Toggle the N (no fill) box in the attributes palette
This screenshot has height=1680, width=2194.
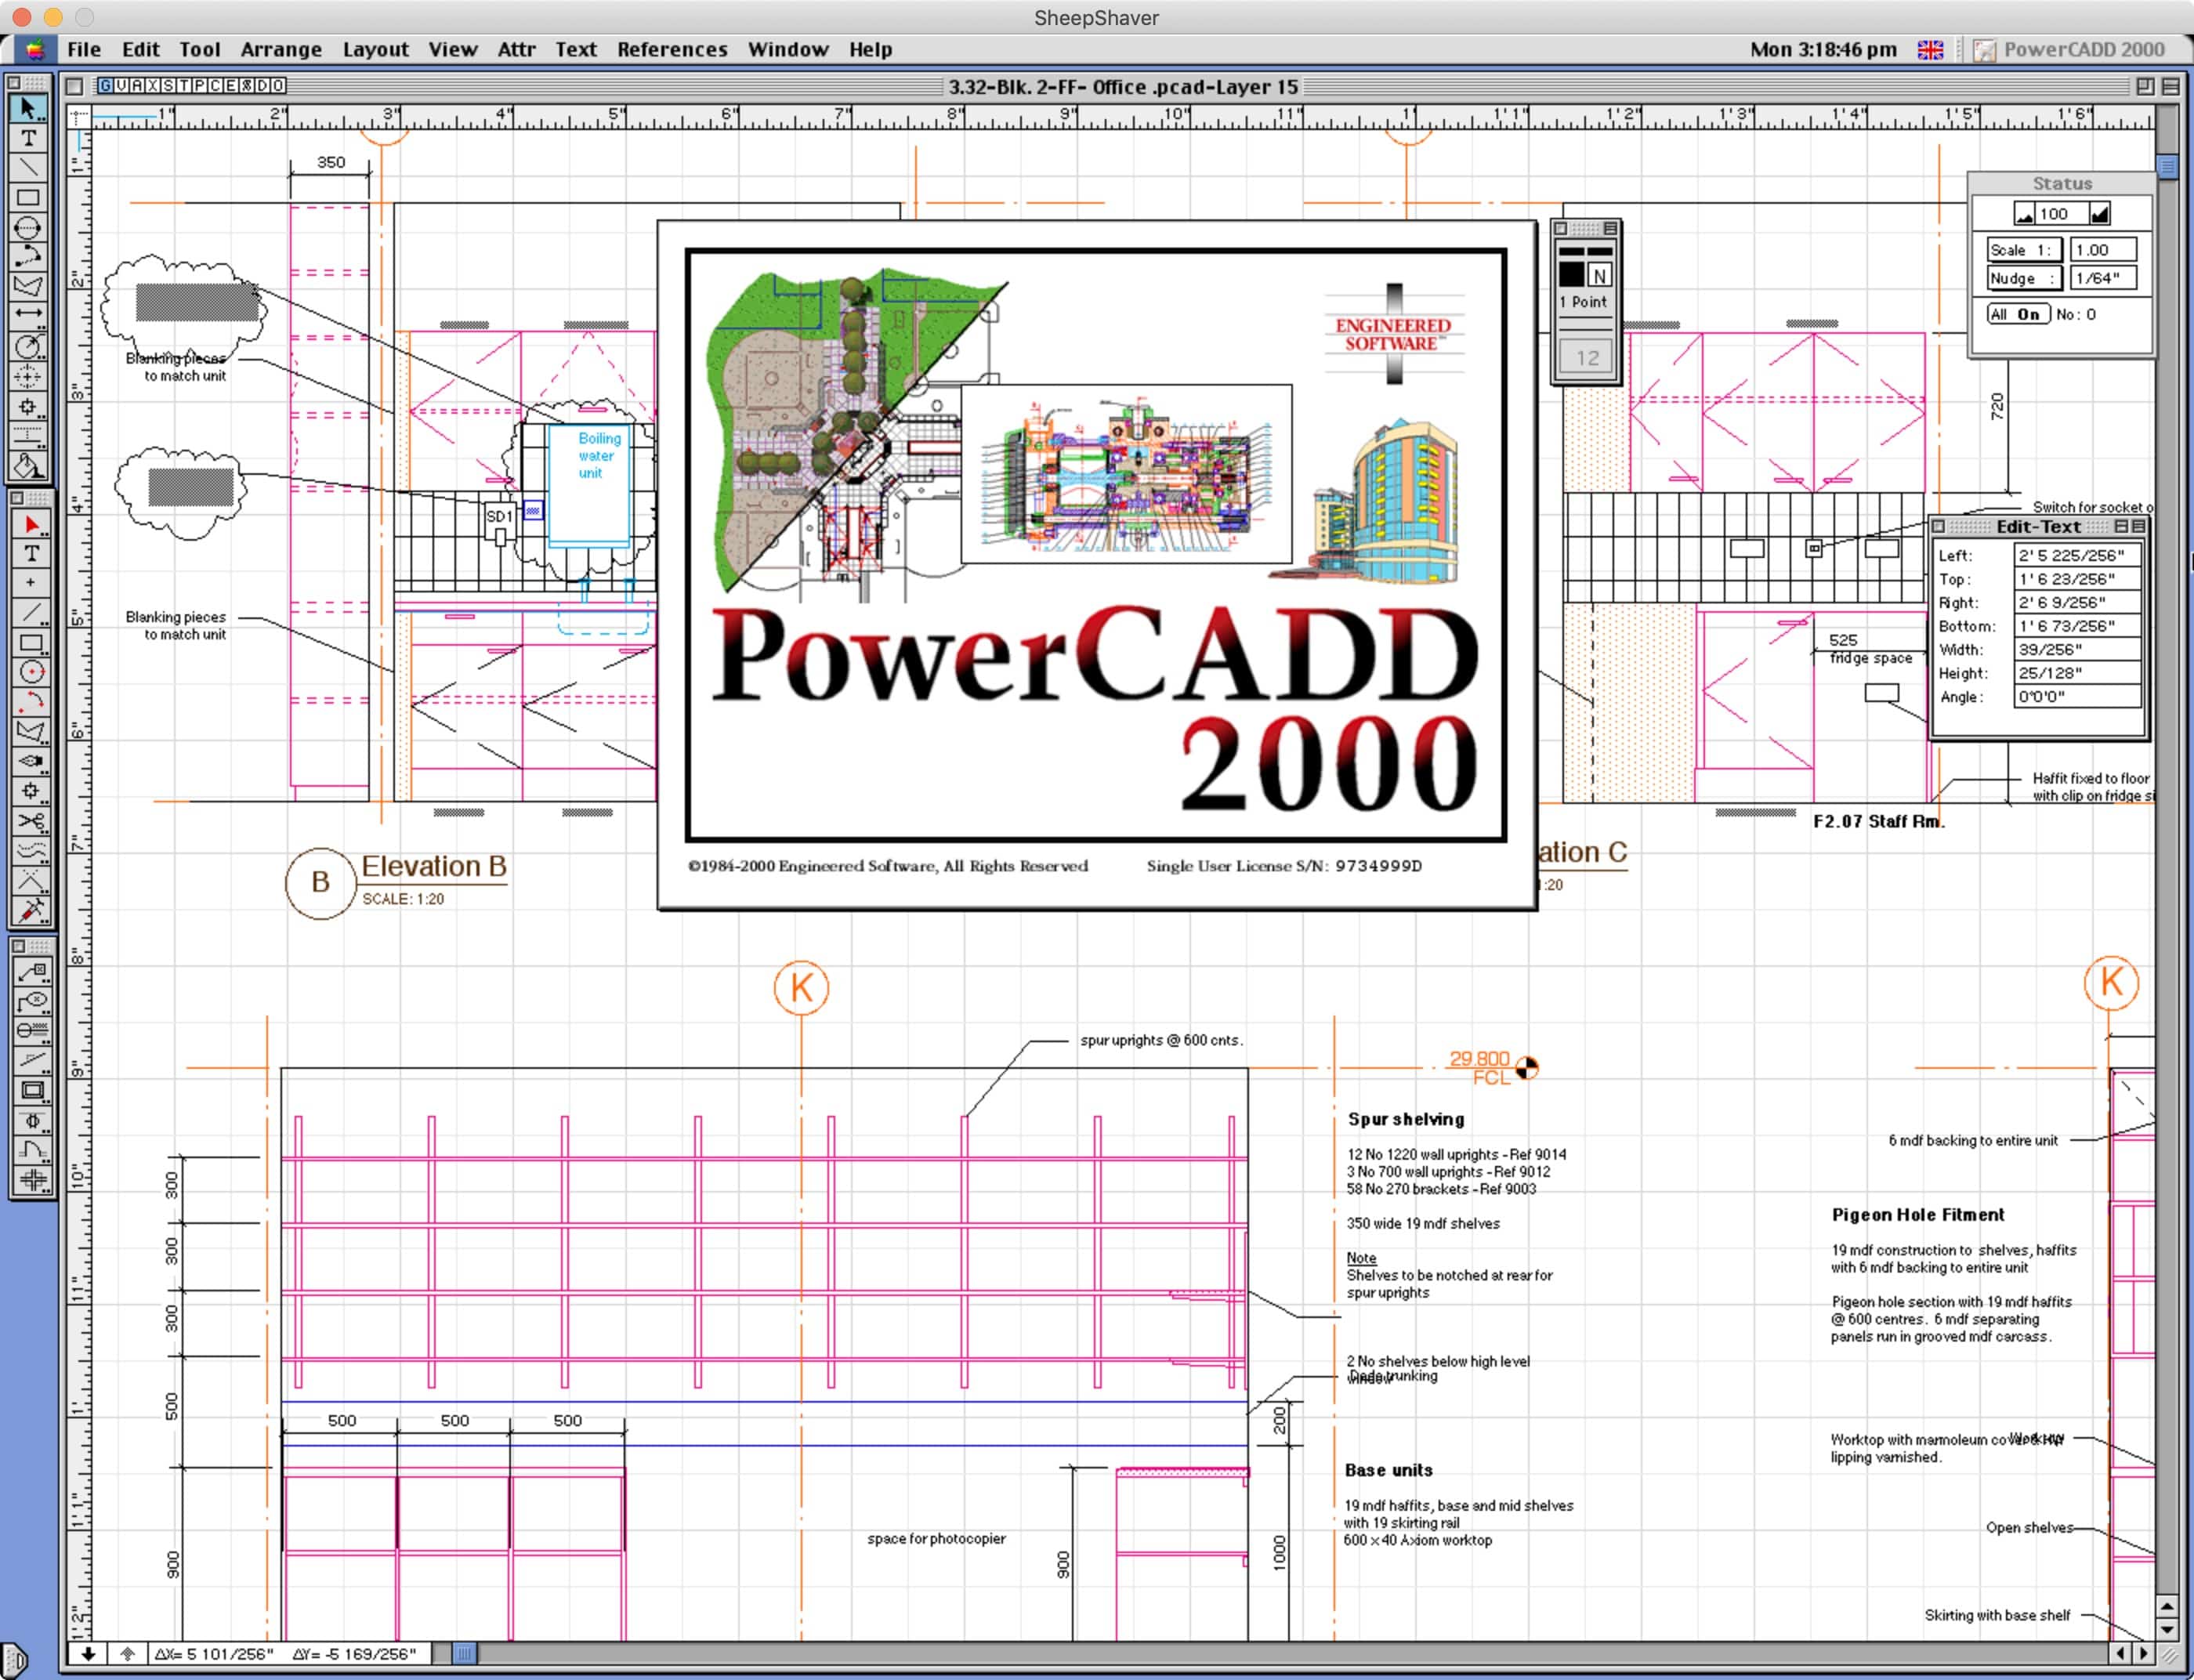[x=1600, y=276]
